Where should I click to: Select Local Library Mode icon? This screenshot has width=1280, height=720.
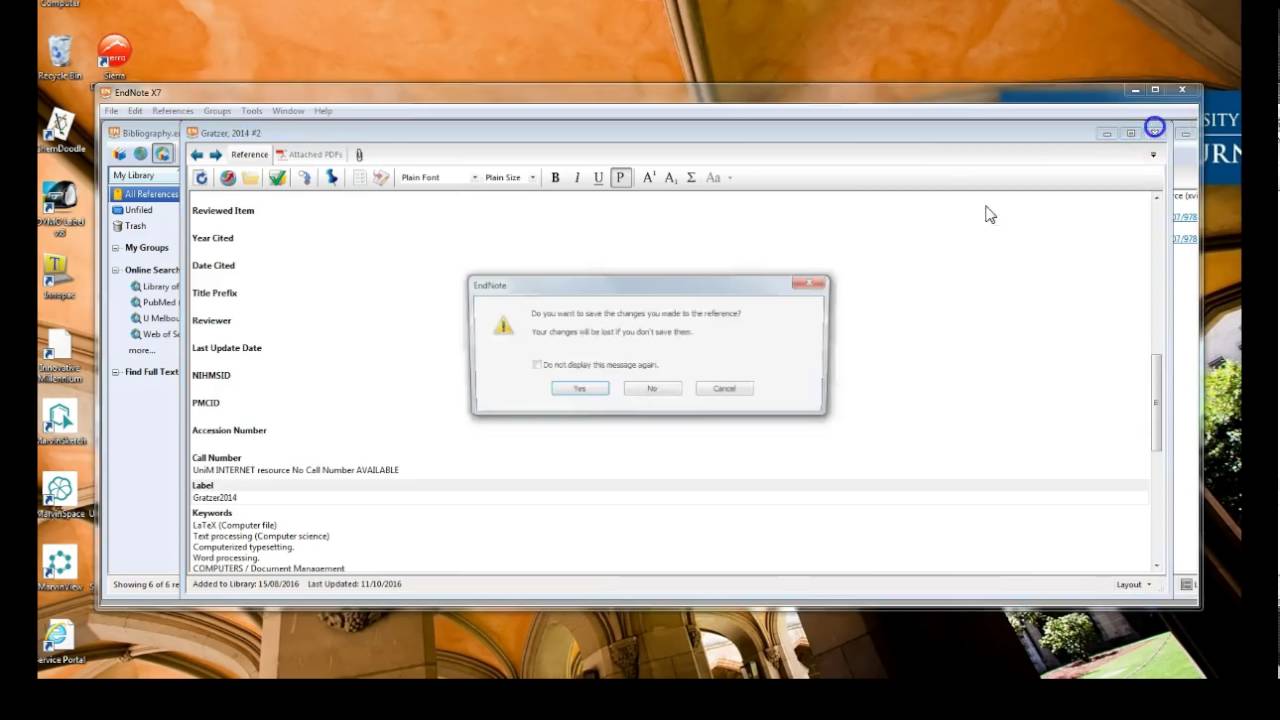(119, 154)
